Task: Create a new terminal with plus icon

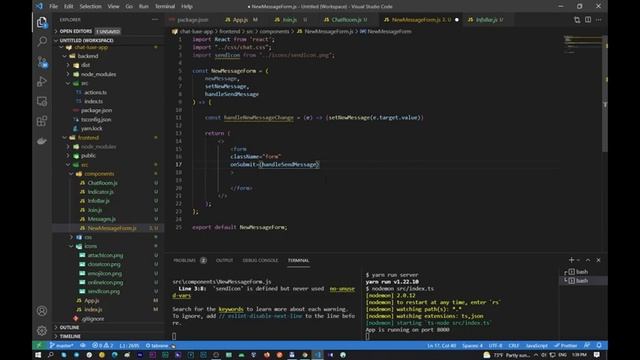Action: (571, 260)
